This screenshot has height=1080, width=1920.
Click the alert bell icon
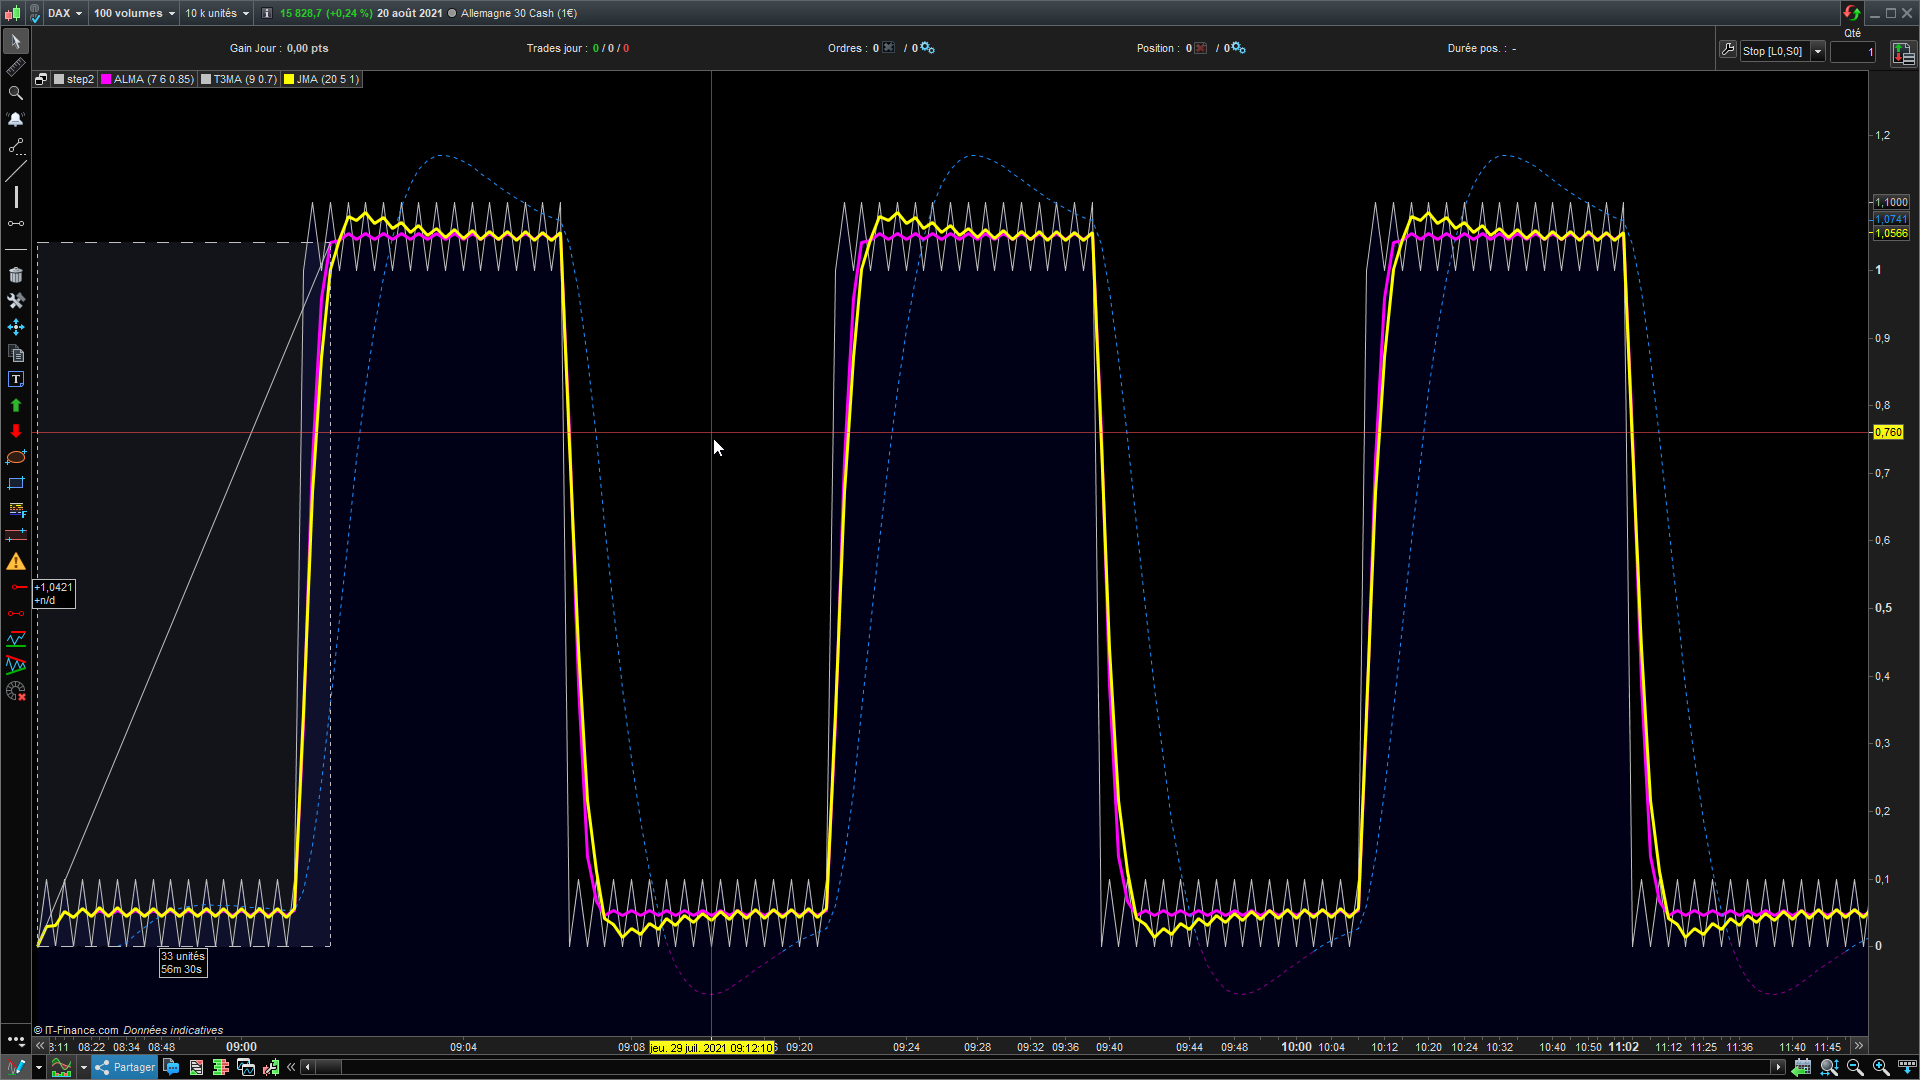[x=16, y=119]
